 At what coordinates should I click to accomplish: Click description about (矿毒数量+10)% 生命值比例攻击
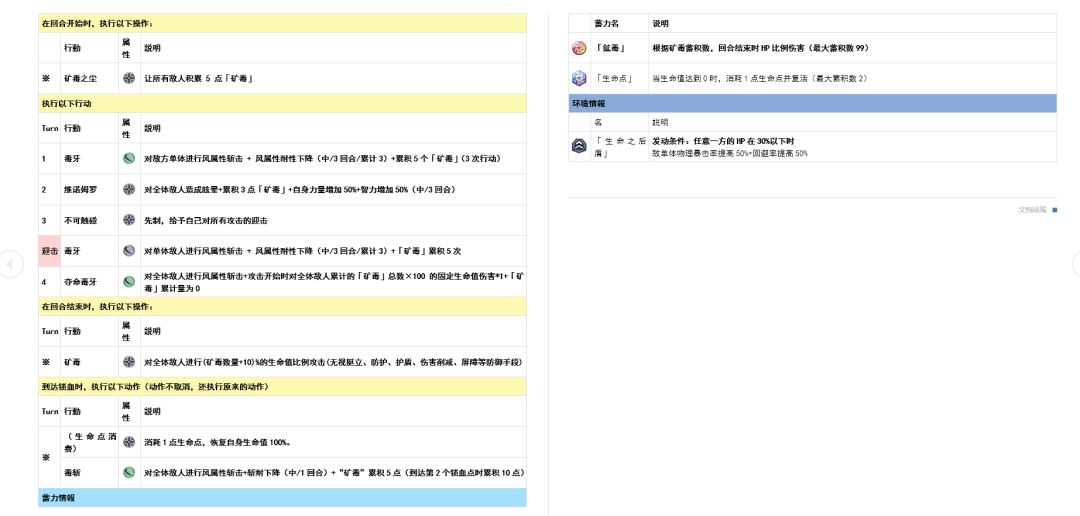pyautogui.click(x=333, y=362)
